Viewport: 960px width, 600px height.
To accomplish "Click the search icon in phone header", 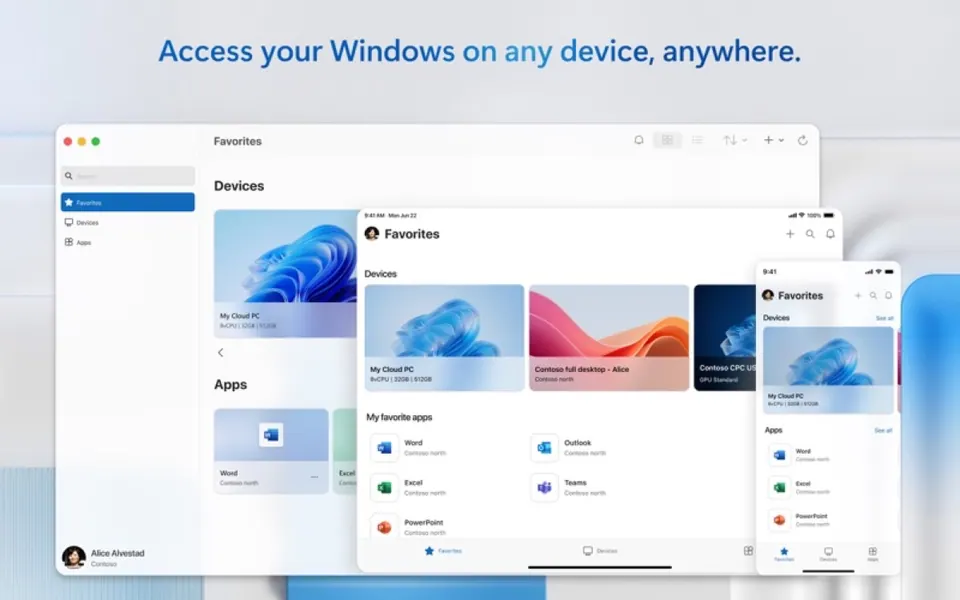I will pyautogui.click(x=873, y=296).
